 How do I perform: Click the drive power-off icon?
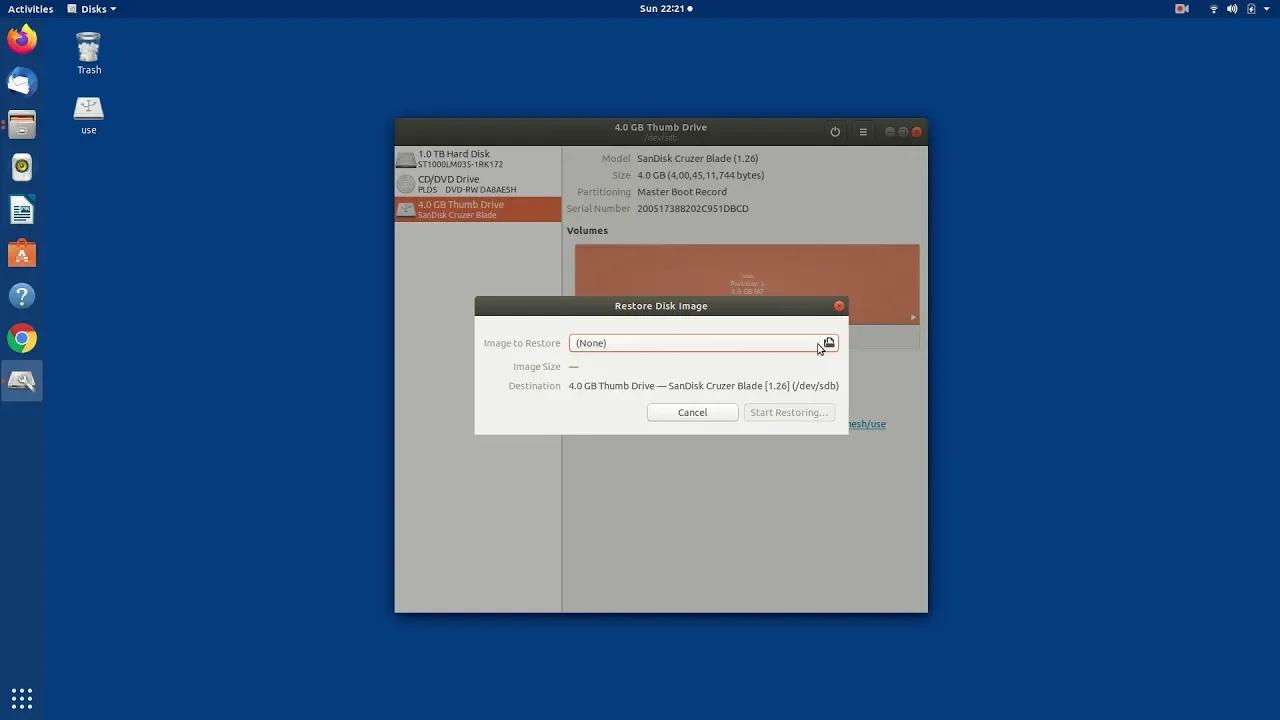834,131
